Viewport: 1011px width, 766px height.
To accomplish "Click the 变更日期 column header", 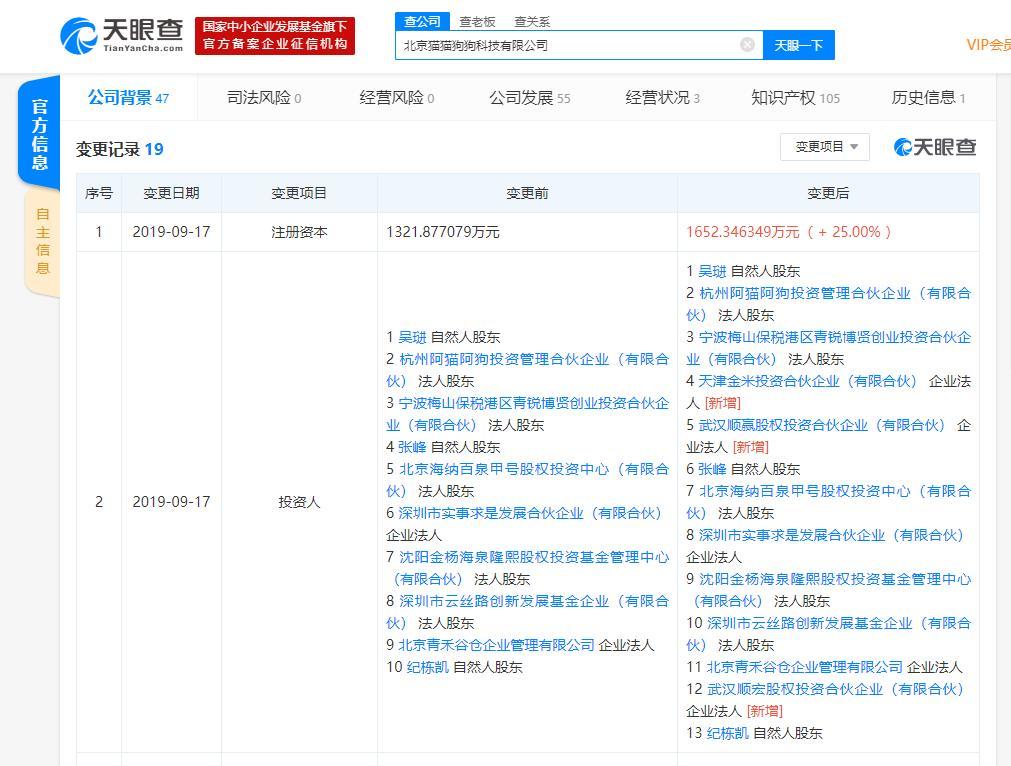I will click(172, 193).
